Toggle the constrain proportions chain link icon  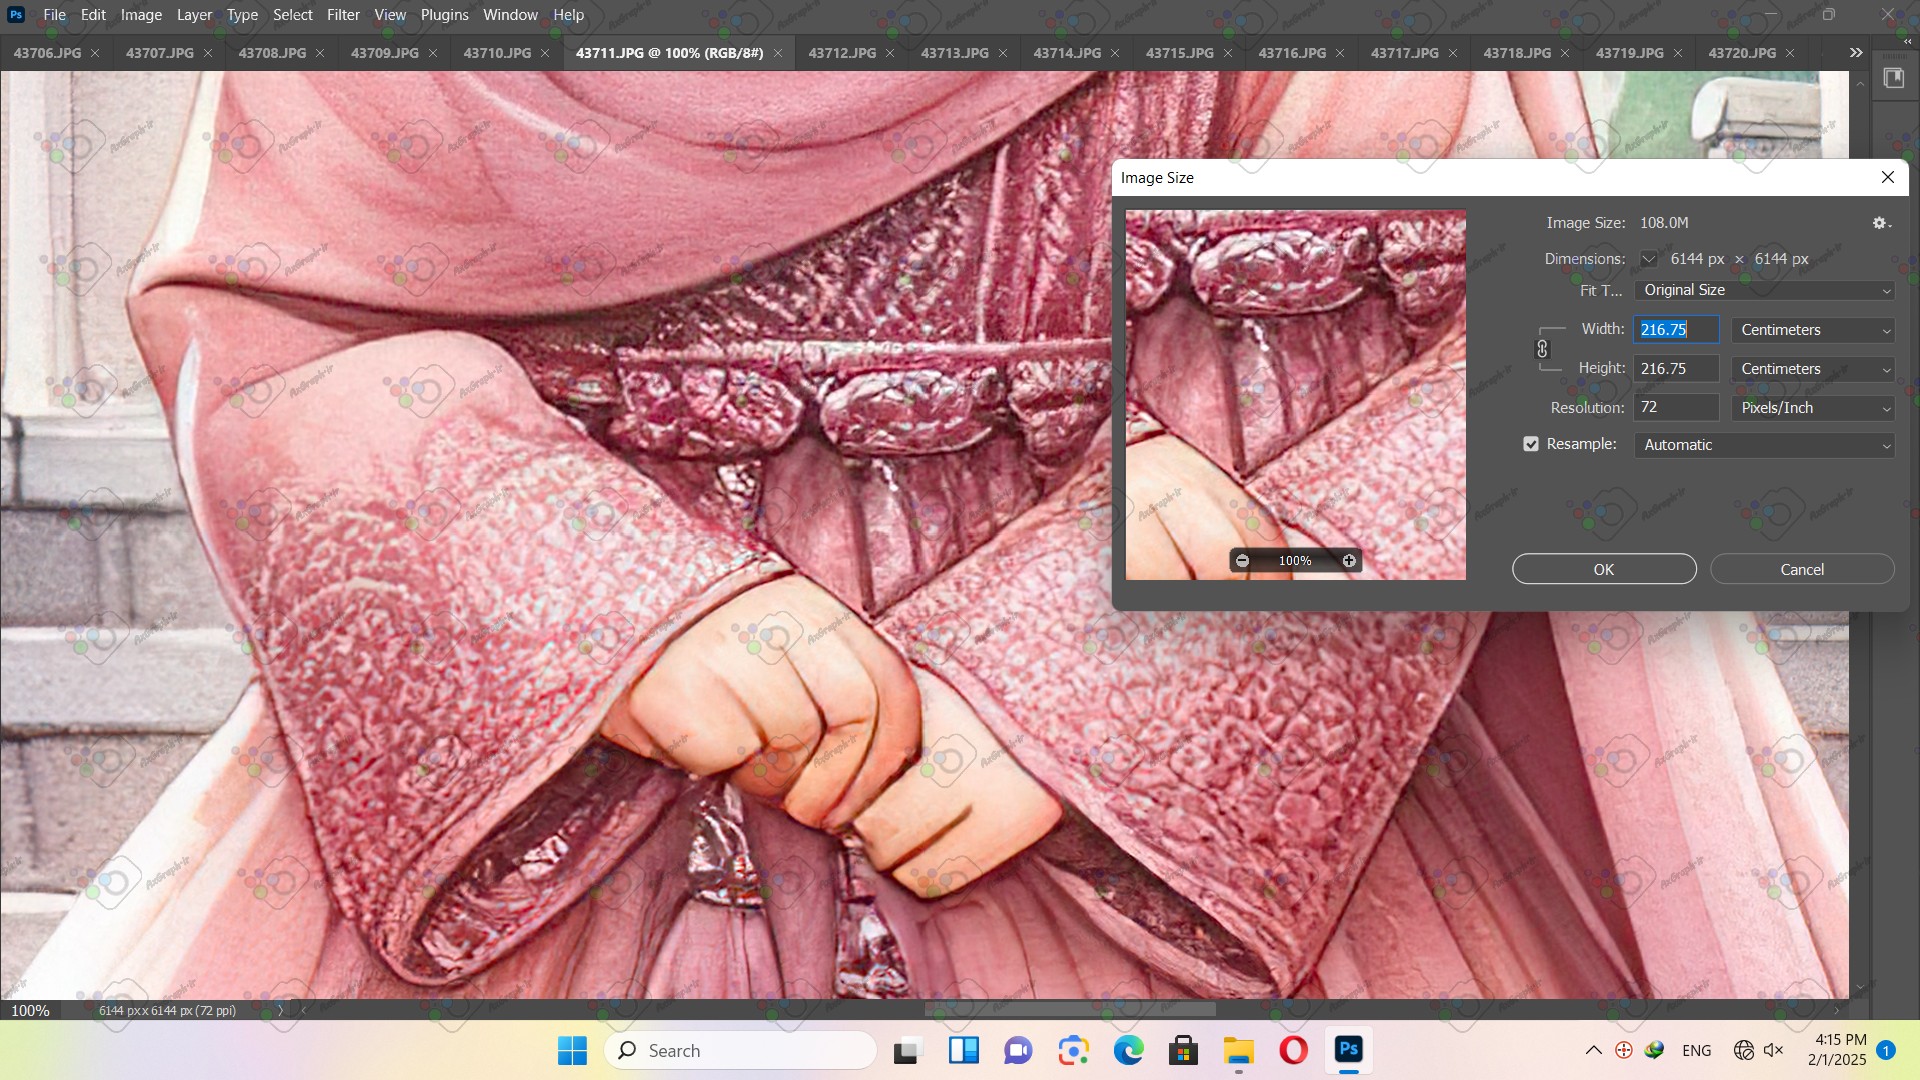pos(1542,349)
